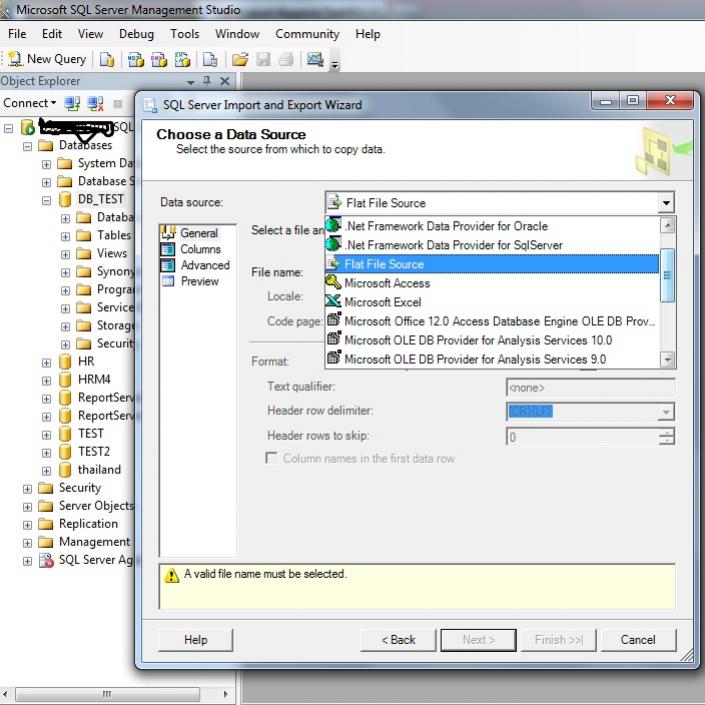The image size is (705, 705).
Task: Select the Views folder in tree
Action: (x=112, y=254)
